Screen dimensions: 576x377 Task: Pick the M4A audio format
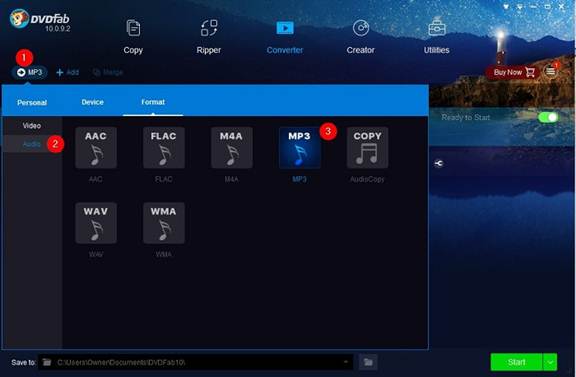(231, 148)
